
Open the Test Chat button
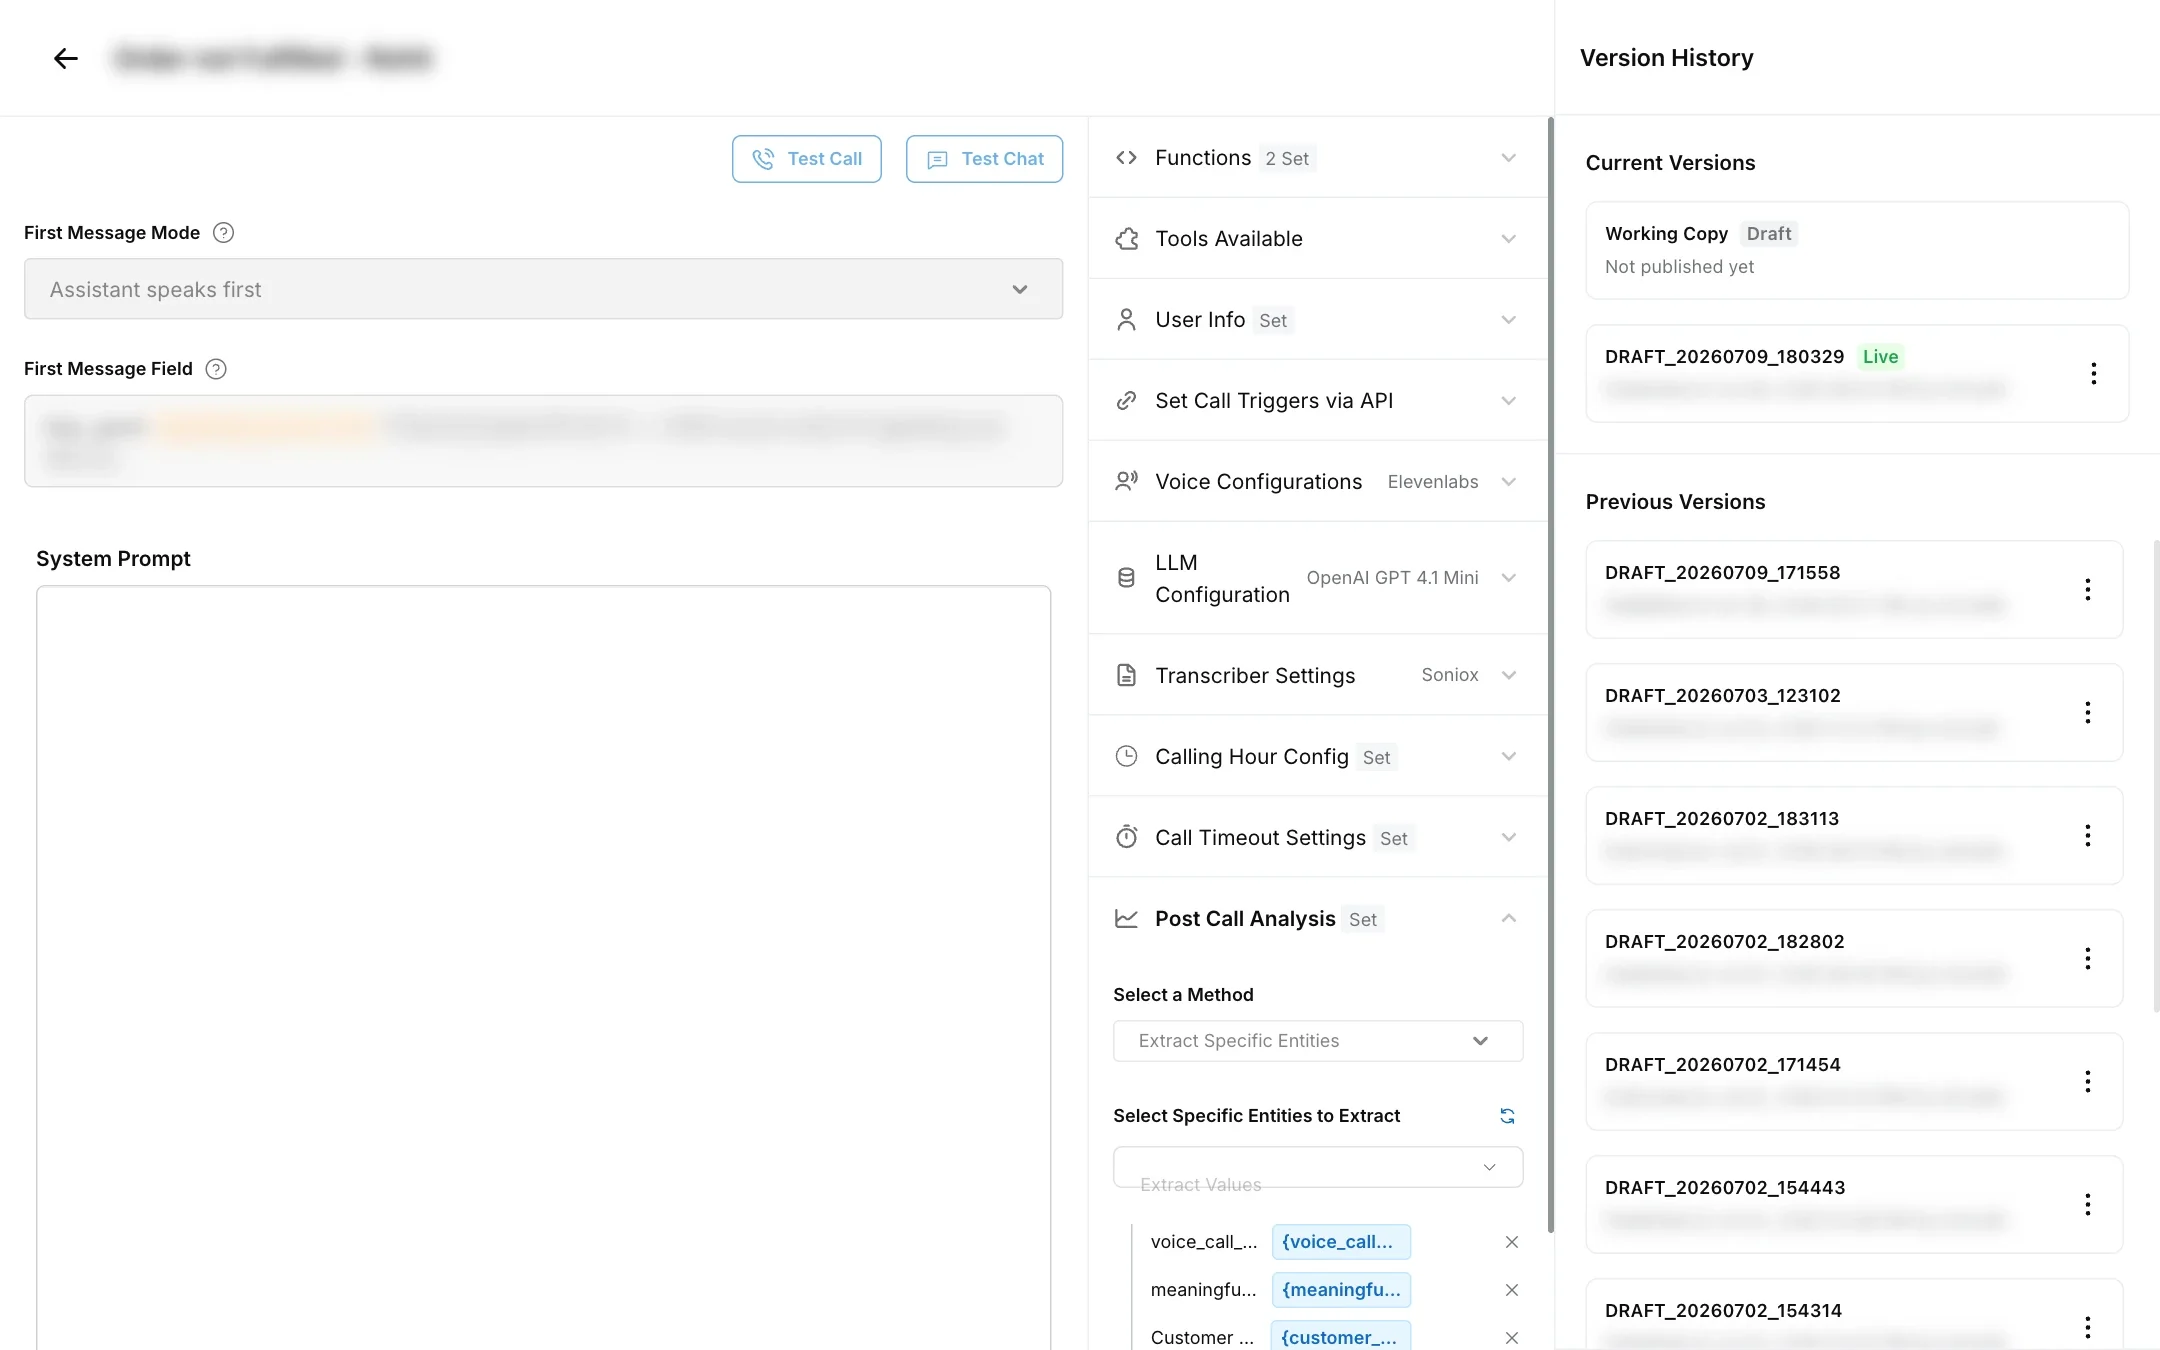point(984,159)
